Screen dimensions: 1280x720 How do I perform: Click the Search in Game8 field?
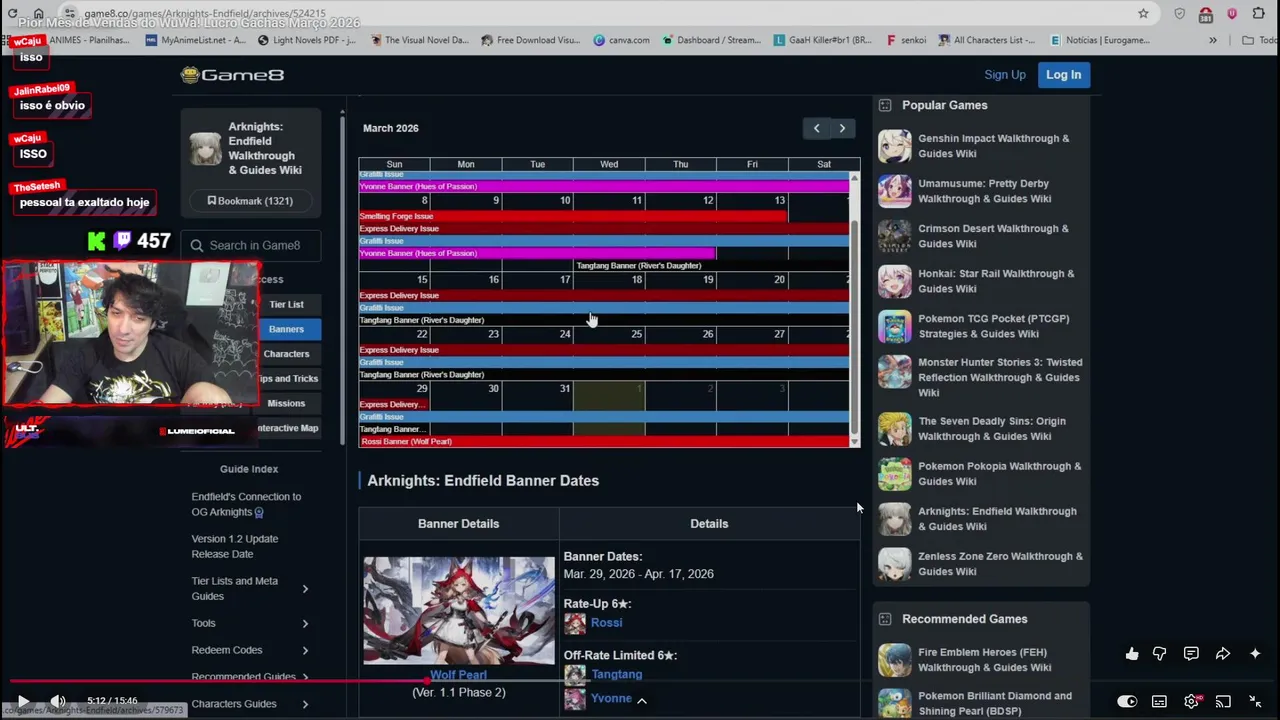[x=250, y=245]
